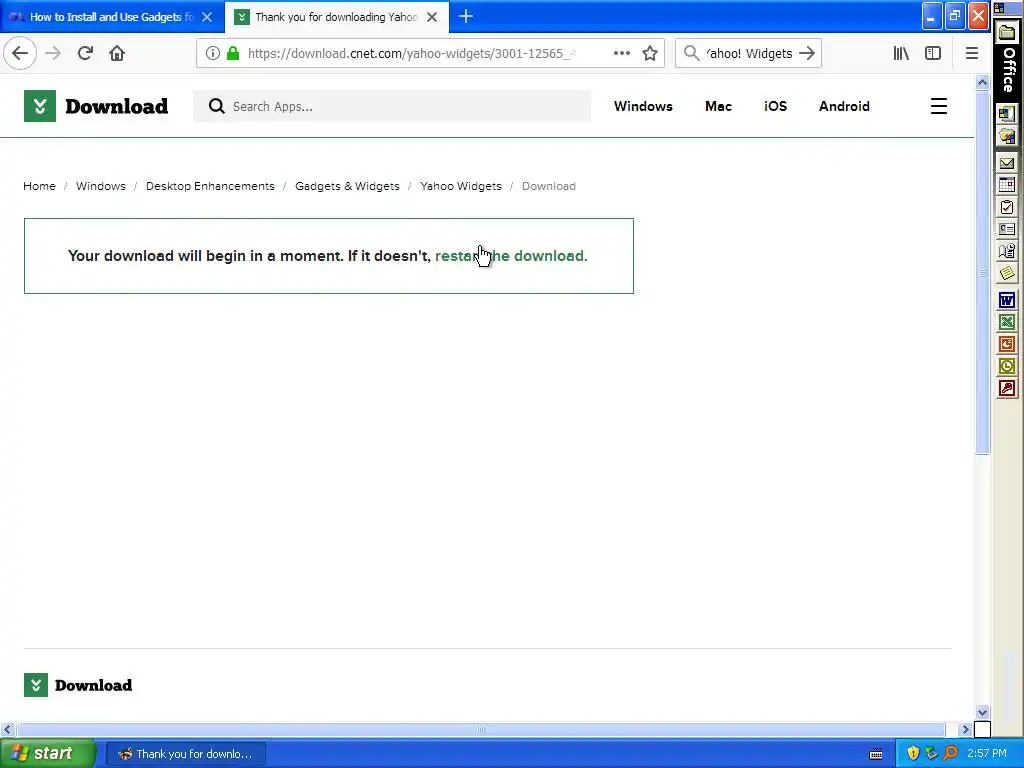The image size is (1024, 768).
Task: Open the Library bookmarks icon
Action: pos(901,53)
